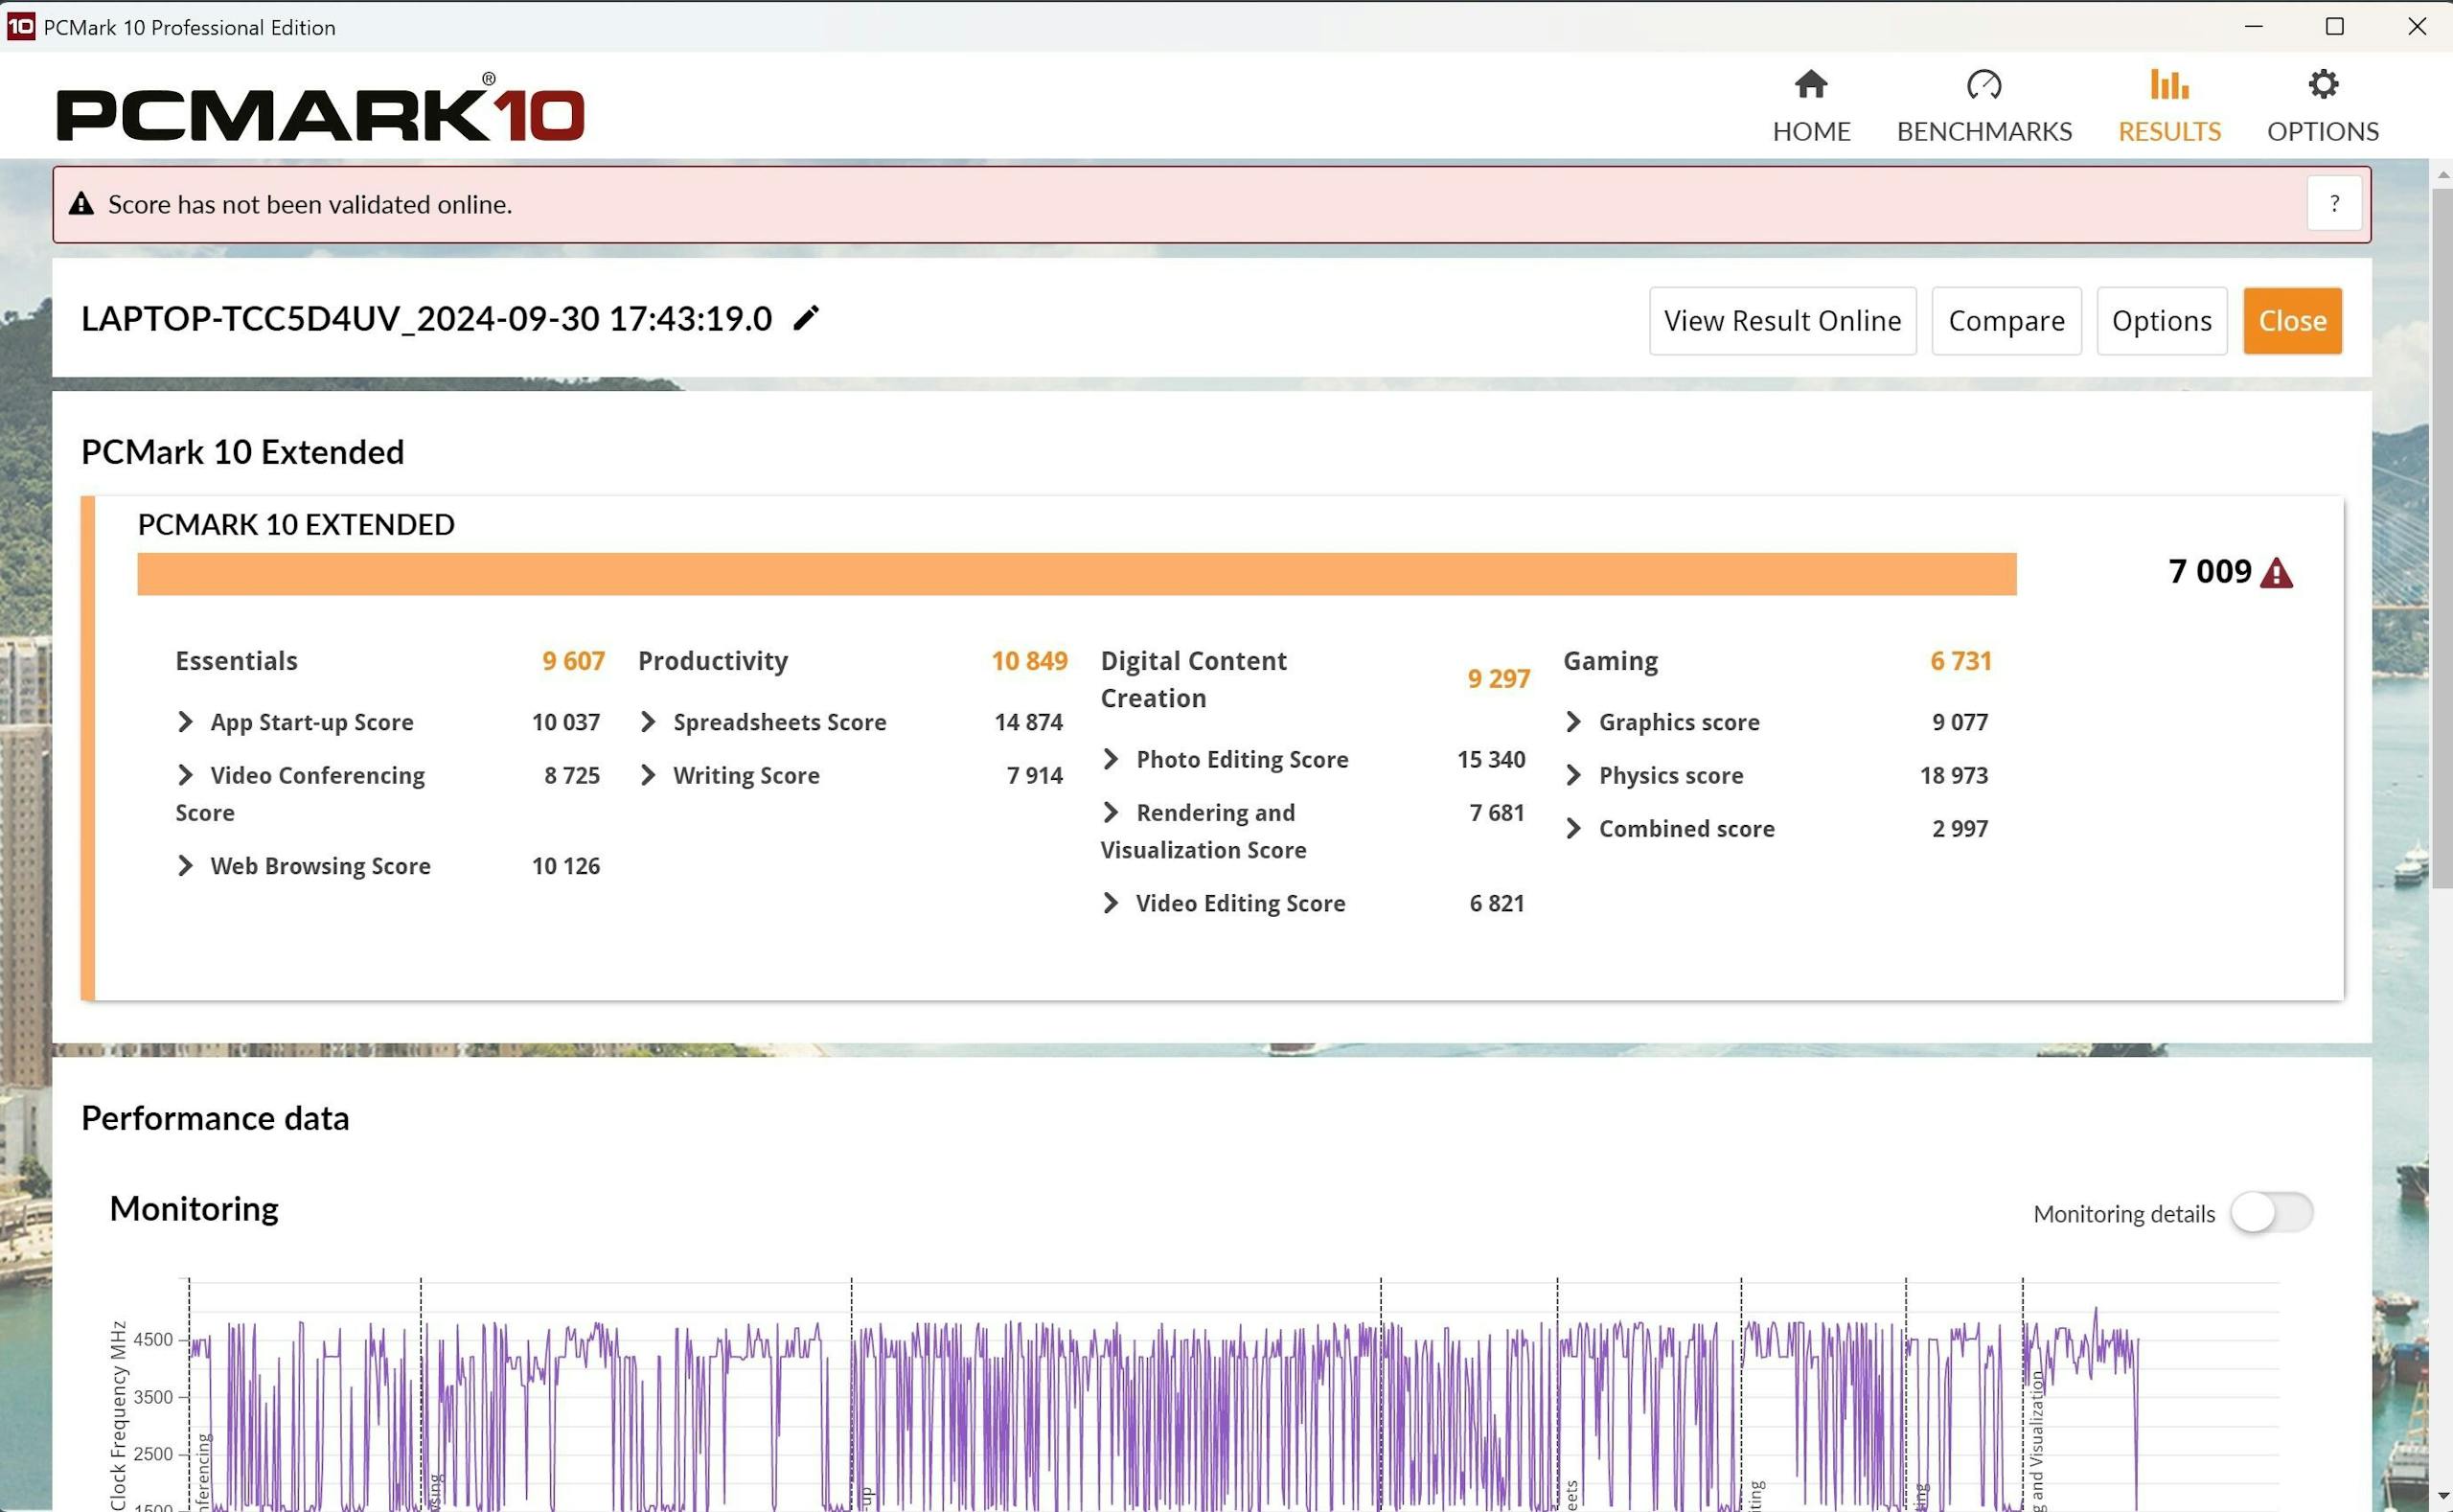Toggle the Monitoring details switch

click(2271, 1213)
